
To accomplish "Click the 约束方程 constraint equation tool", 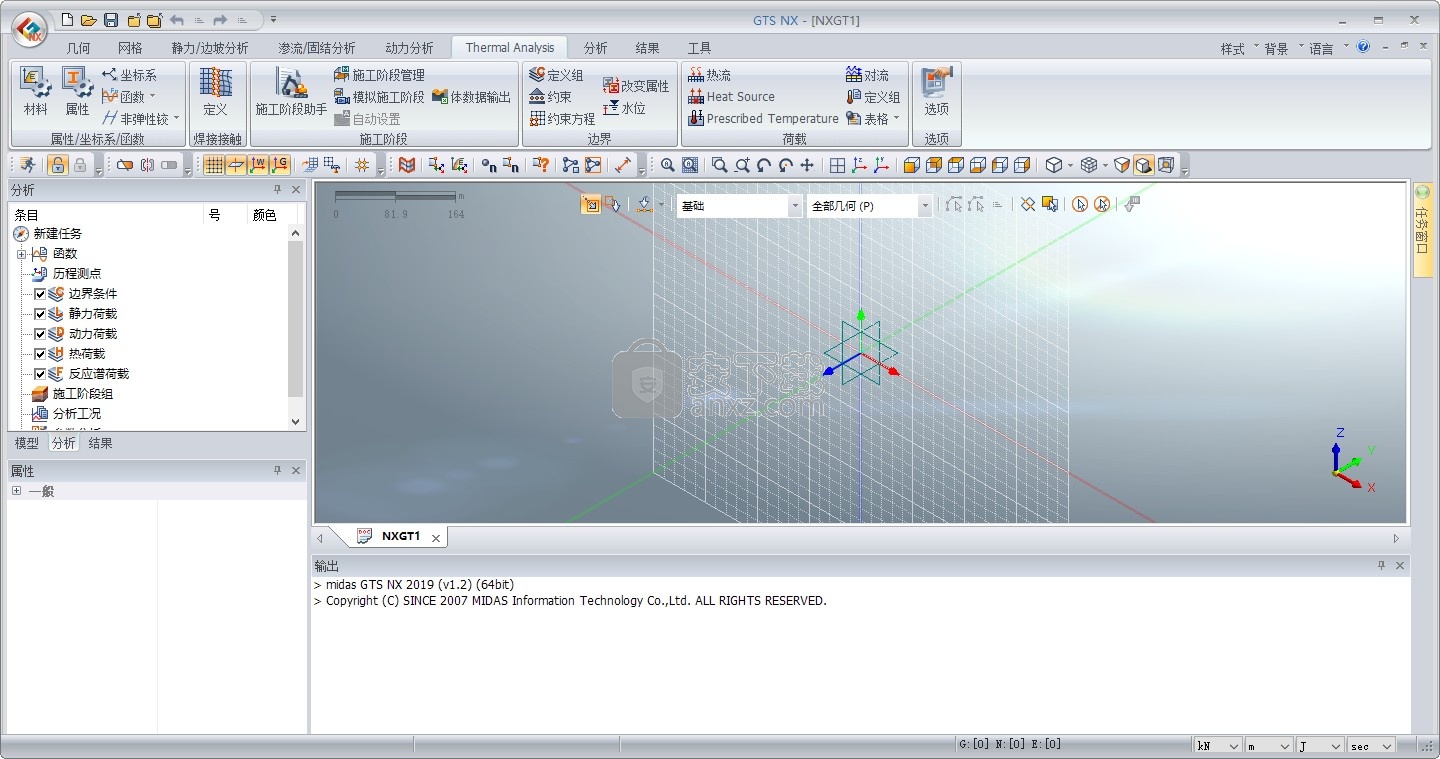I will pos(562,118).
